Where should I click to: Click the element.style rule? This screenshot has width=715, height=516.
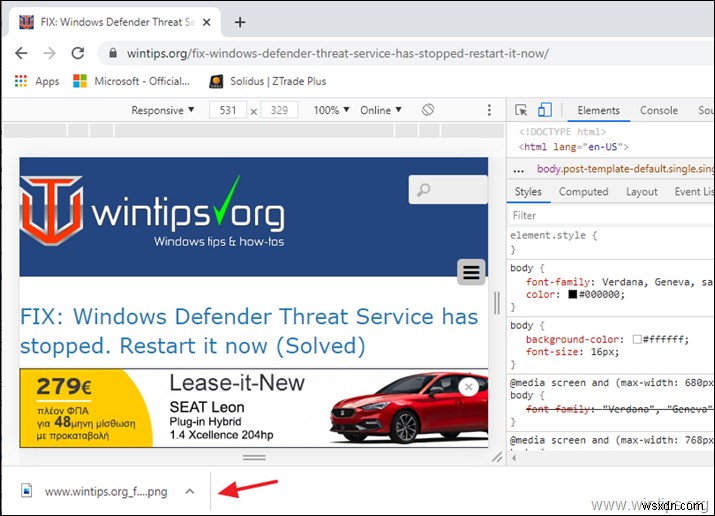coord(553,235)
